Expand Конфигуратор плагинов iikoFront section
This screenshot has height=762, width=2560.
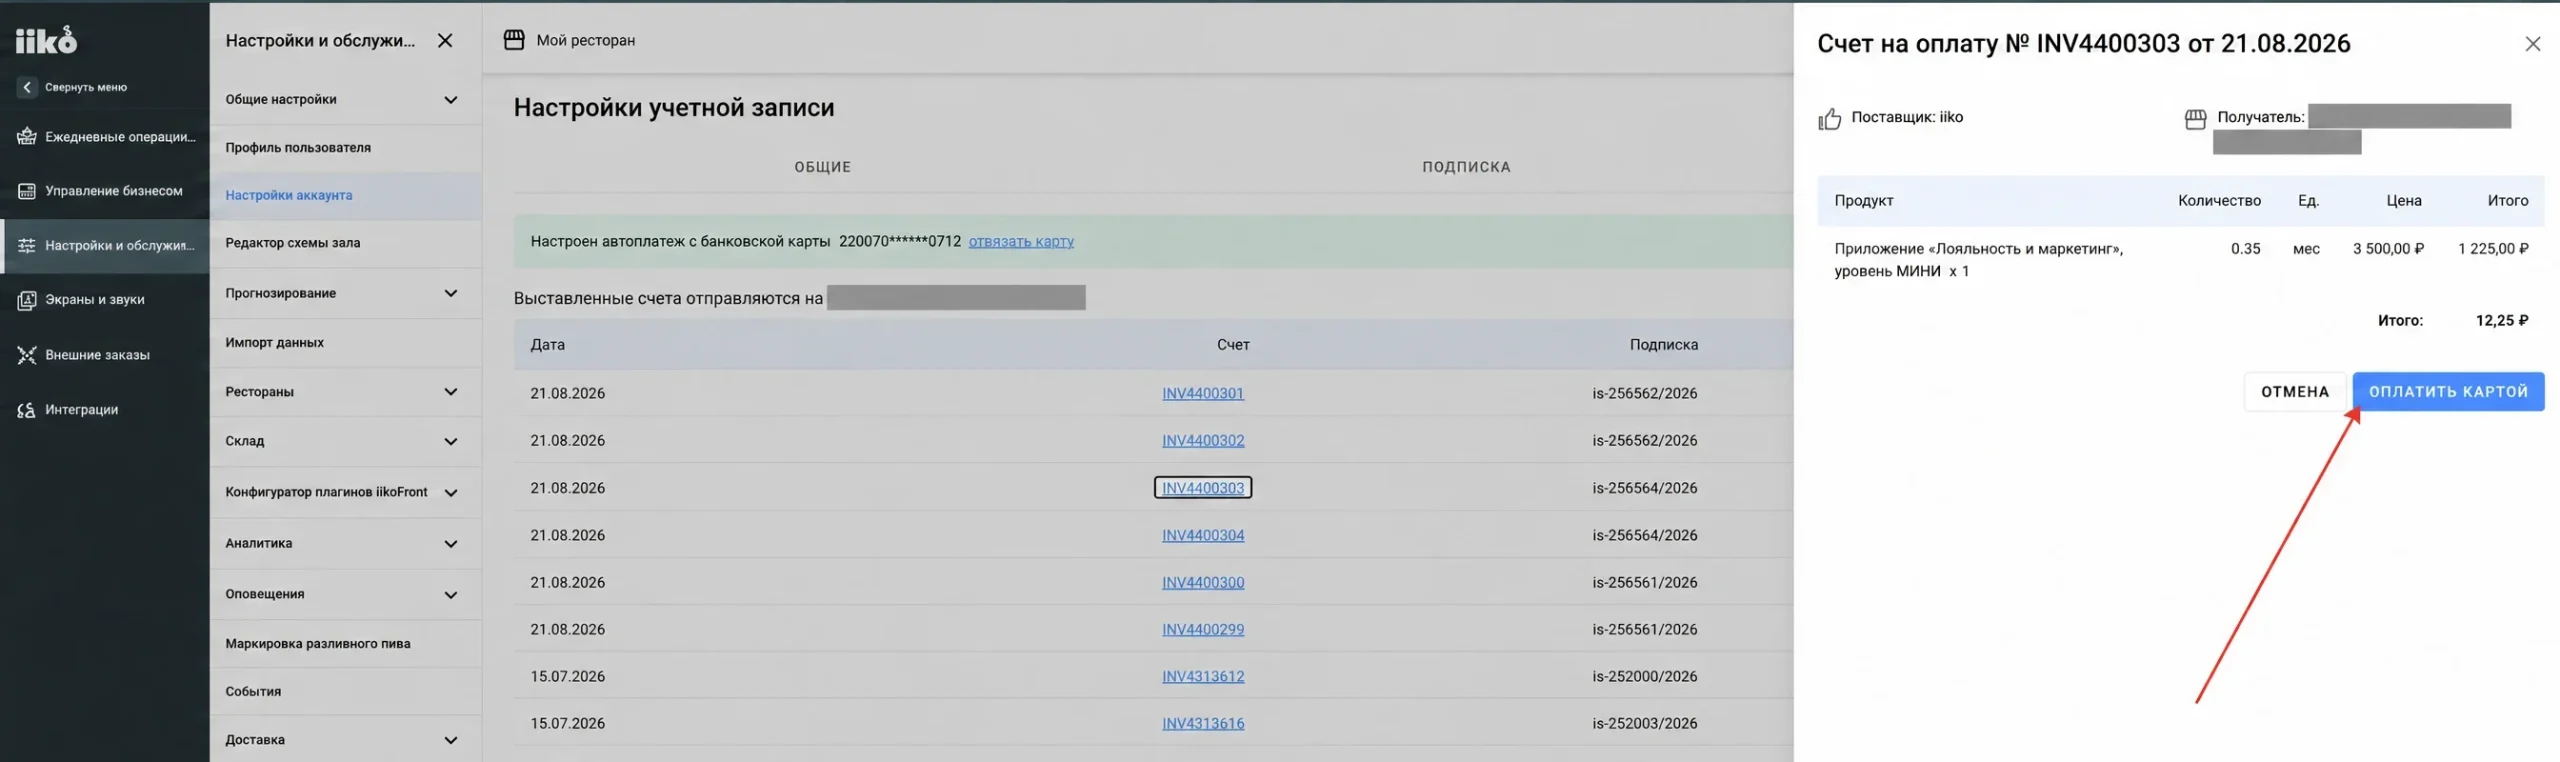[451, 493]
